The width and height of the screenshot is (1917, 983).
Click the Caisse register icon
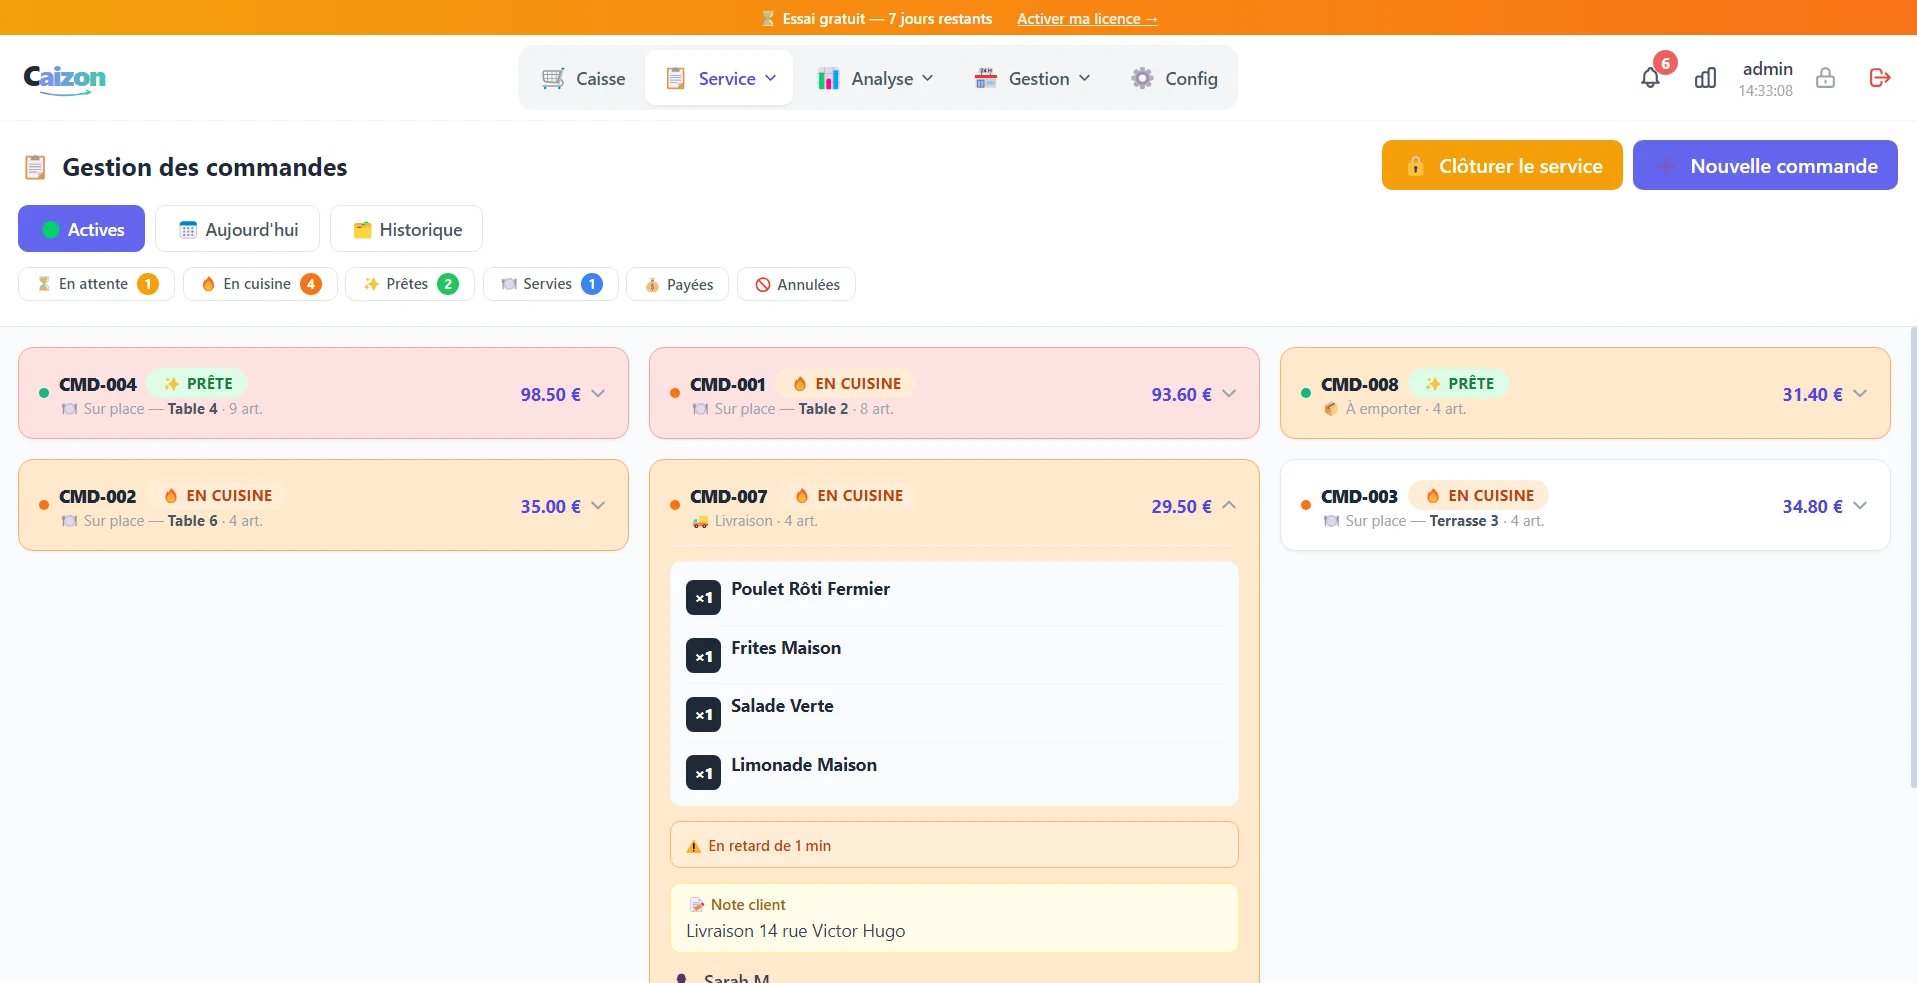553,78
